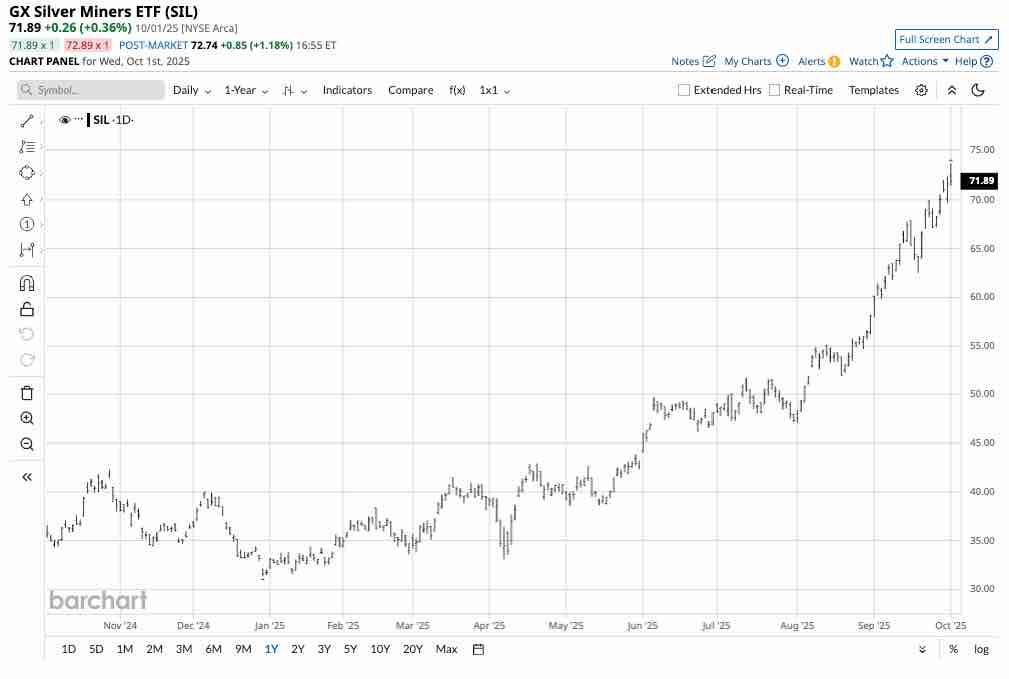Image resolution: width=1009 pixels, height=679 pixels.
Task: Open chart settings gear
Action: coord(921,90)
